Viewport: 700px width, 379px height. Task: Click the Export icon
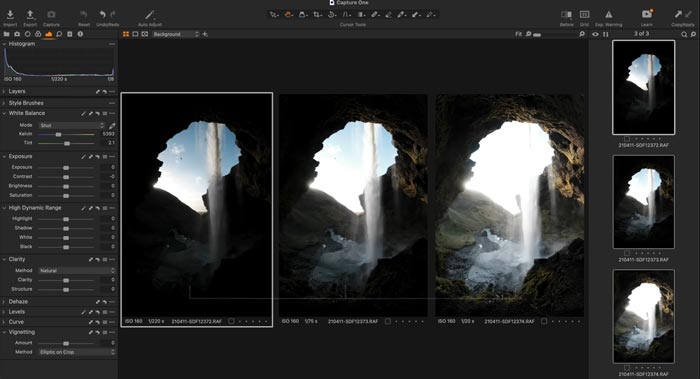click(30, 15)
